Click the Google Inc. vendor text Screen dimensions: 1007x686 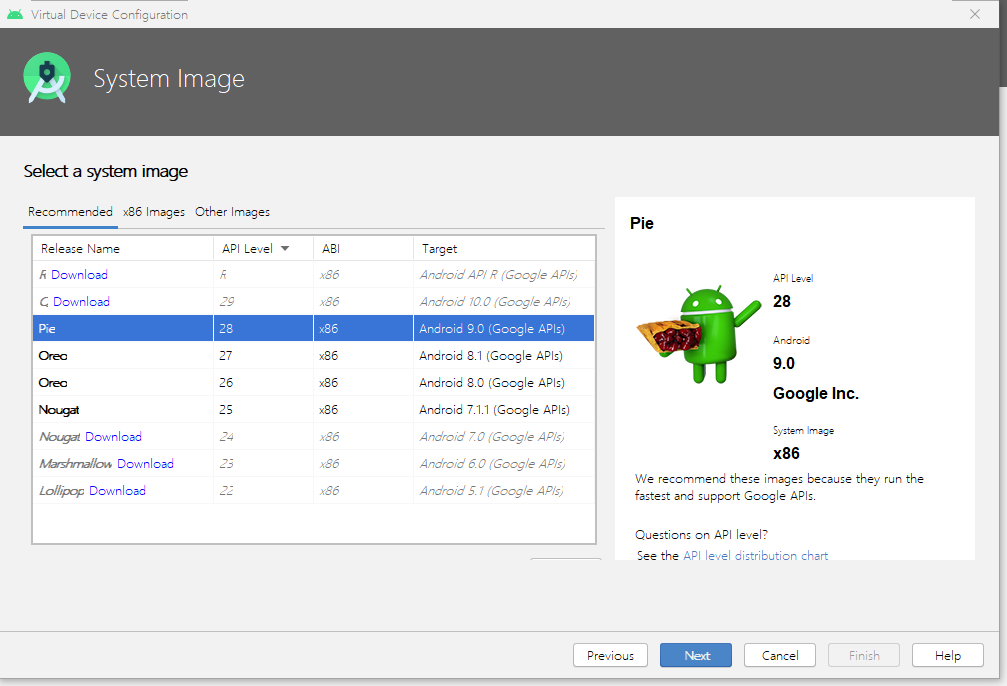coord(816,393)
